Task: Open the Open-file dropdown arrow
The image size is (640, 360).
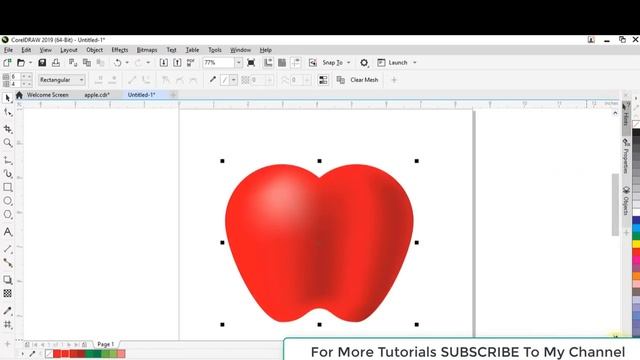Action: click(x=30, y=62)
